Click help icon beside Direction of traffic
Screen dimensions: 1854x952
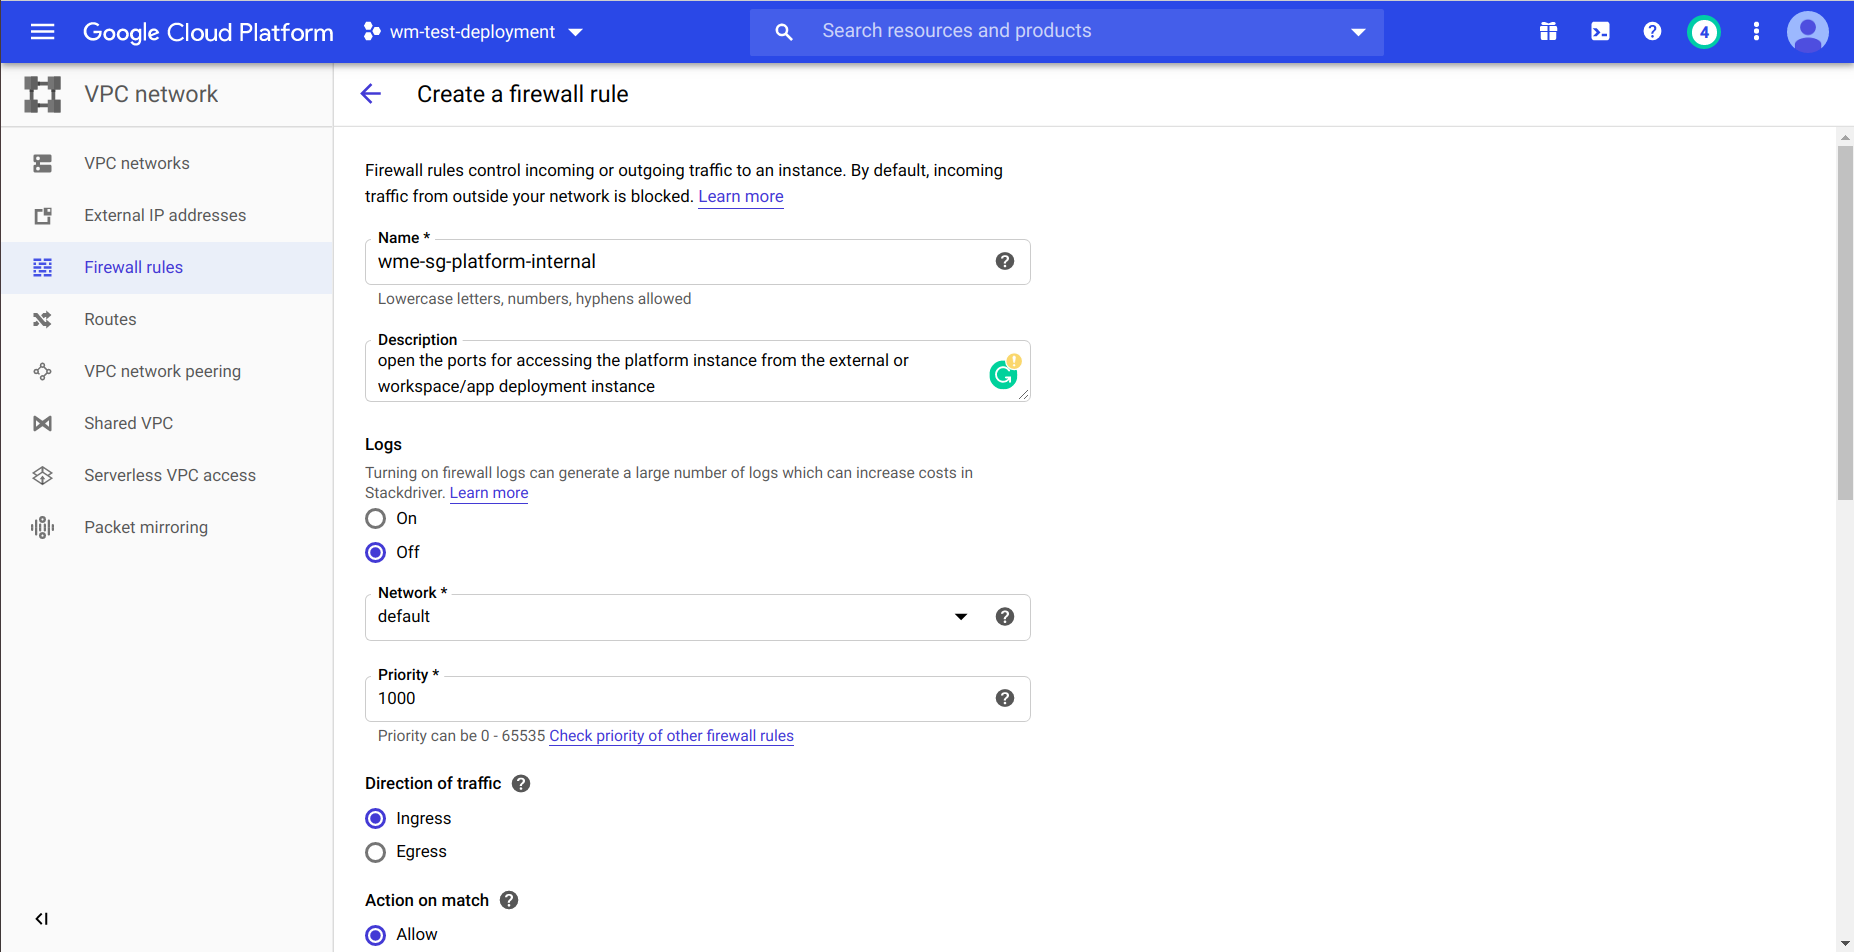pos(521,784)
